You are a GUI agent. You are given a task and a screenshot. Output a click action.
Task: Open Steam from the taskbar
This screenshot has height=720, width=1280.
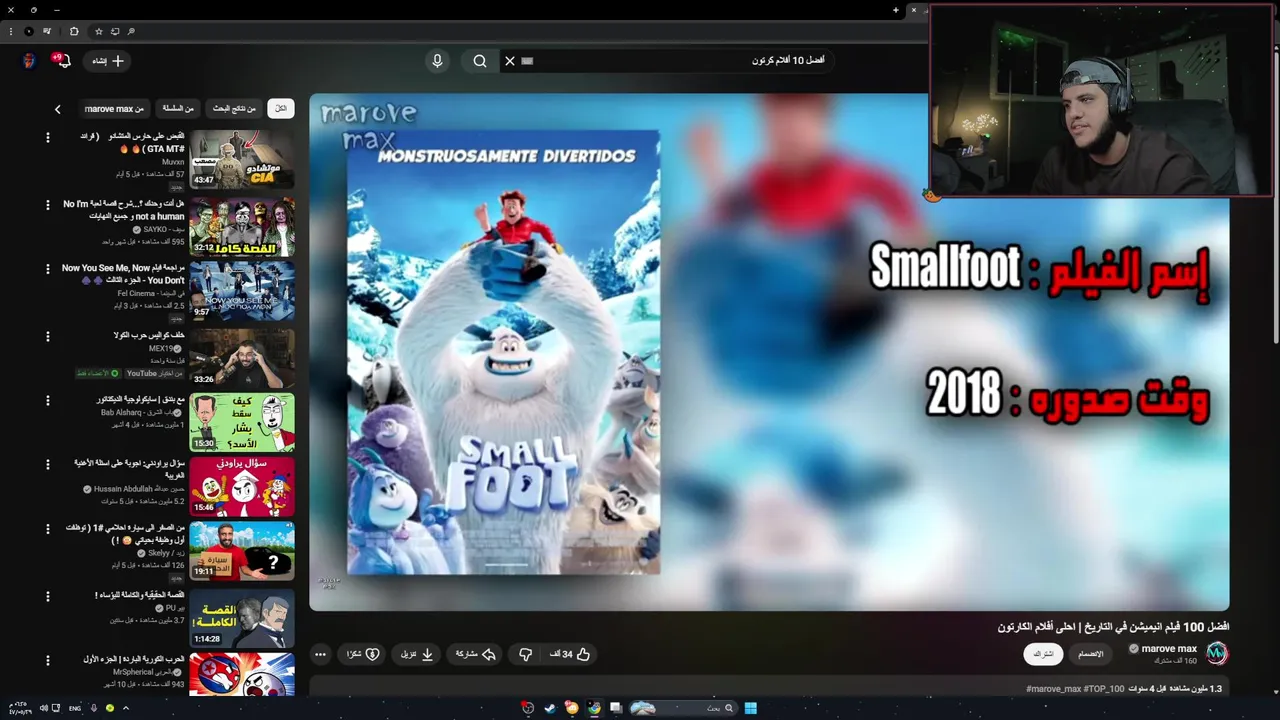coord(550,708)
